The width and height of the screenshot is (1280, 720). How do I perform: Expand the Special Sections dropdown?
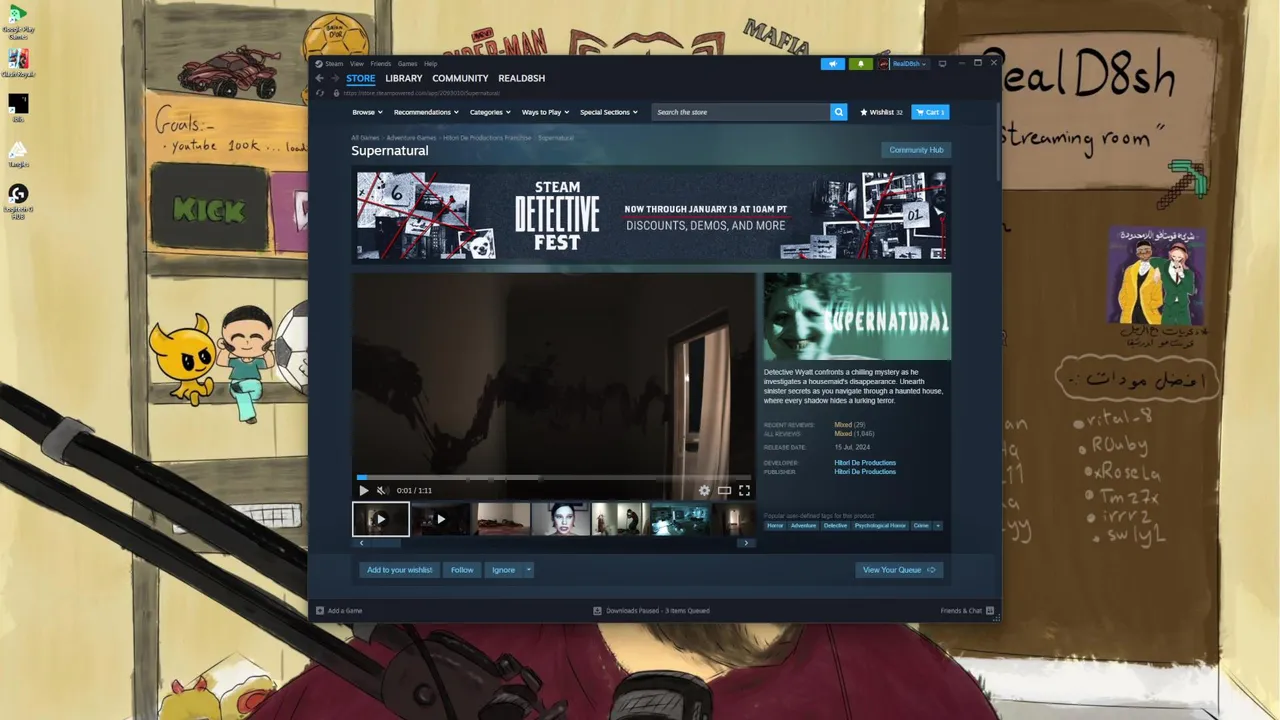[608, 112]
